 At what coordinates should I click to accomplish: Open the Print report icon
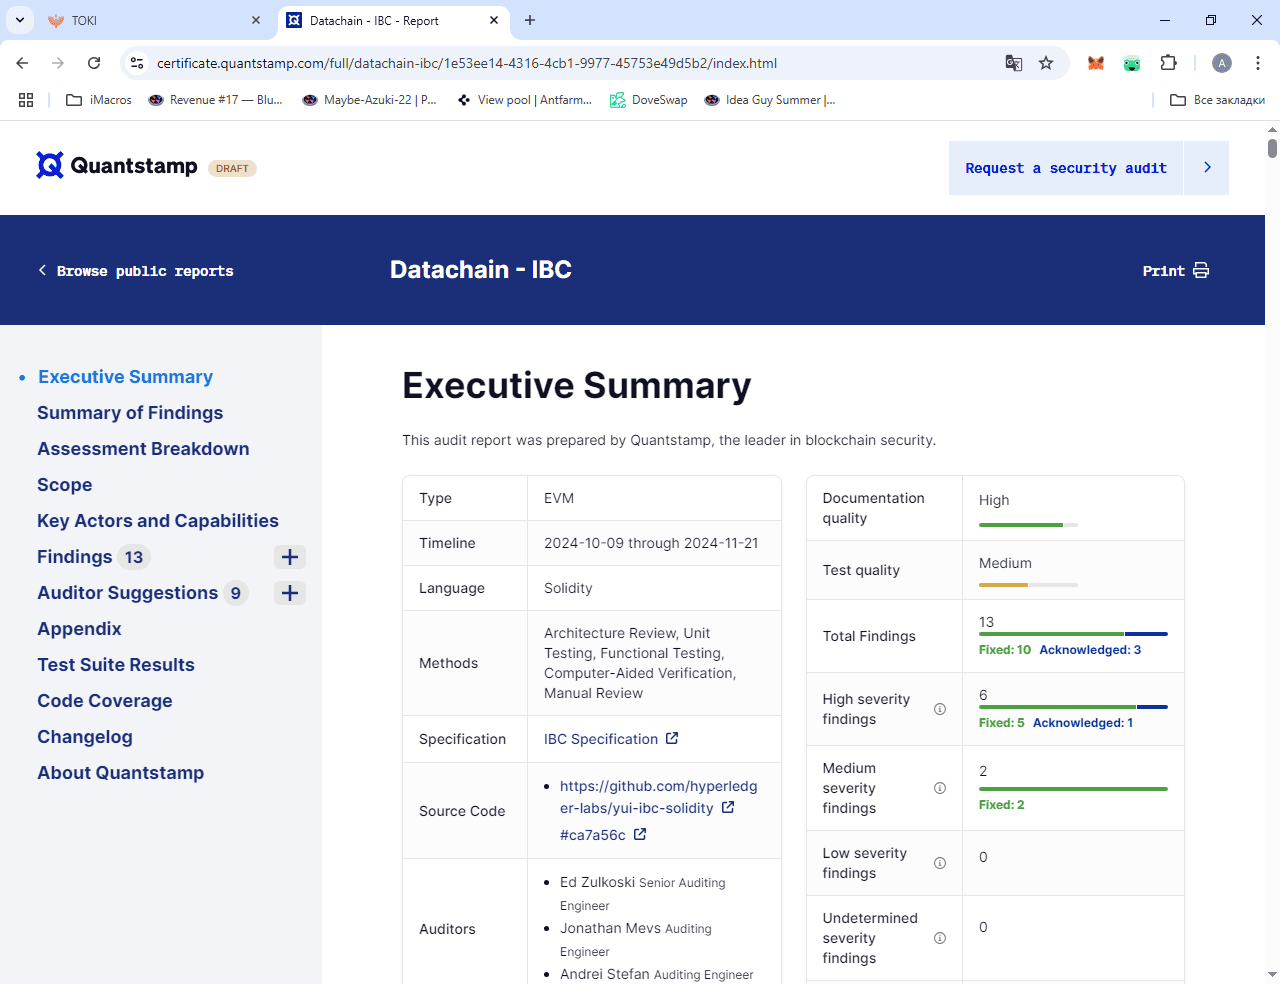(x=1201, y=270)
